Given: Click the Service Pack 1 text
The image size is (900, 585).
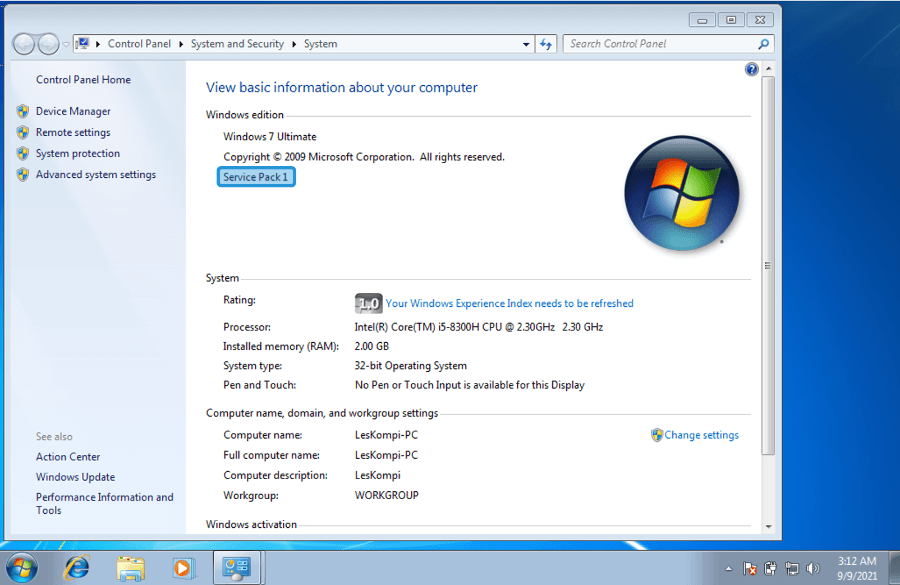Looking at the screenshot, I should click(x=256, y=177).
